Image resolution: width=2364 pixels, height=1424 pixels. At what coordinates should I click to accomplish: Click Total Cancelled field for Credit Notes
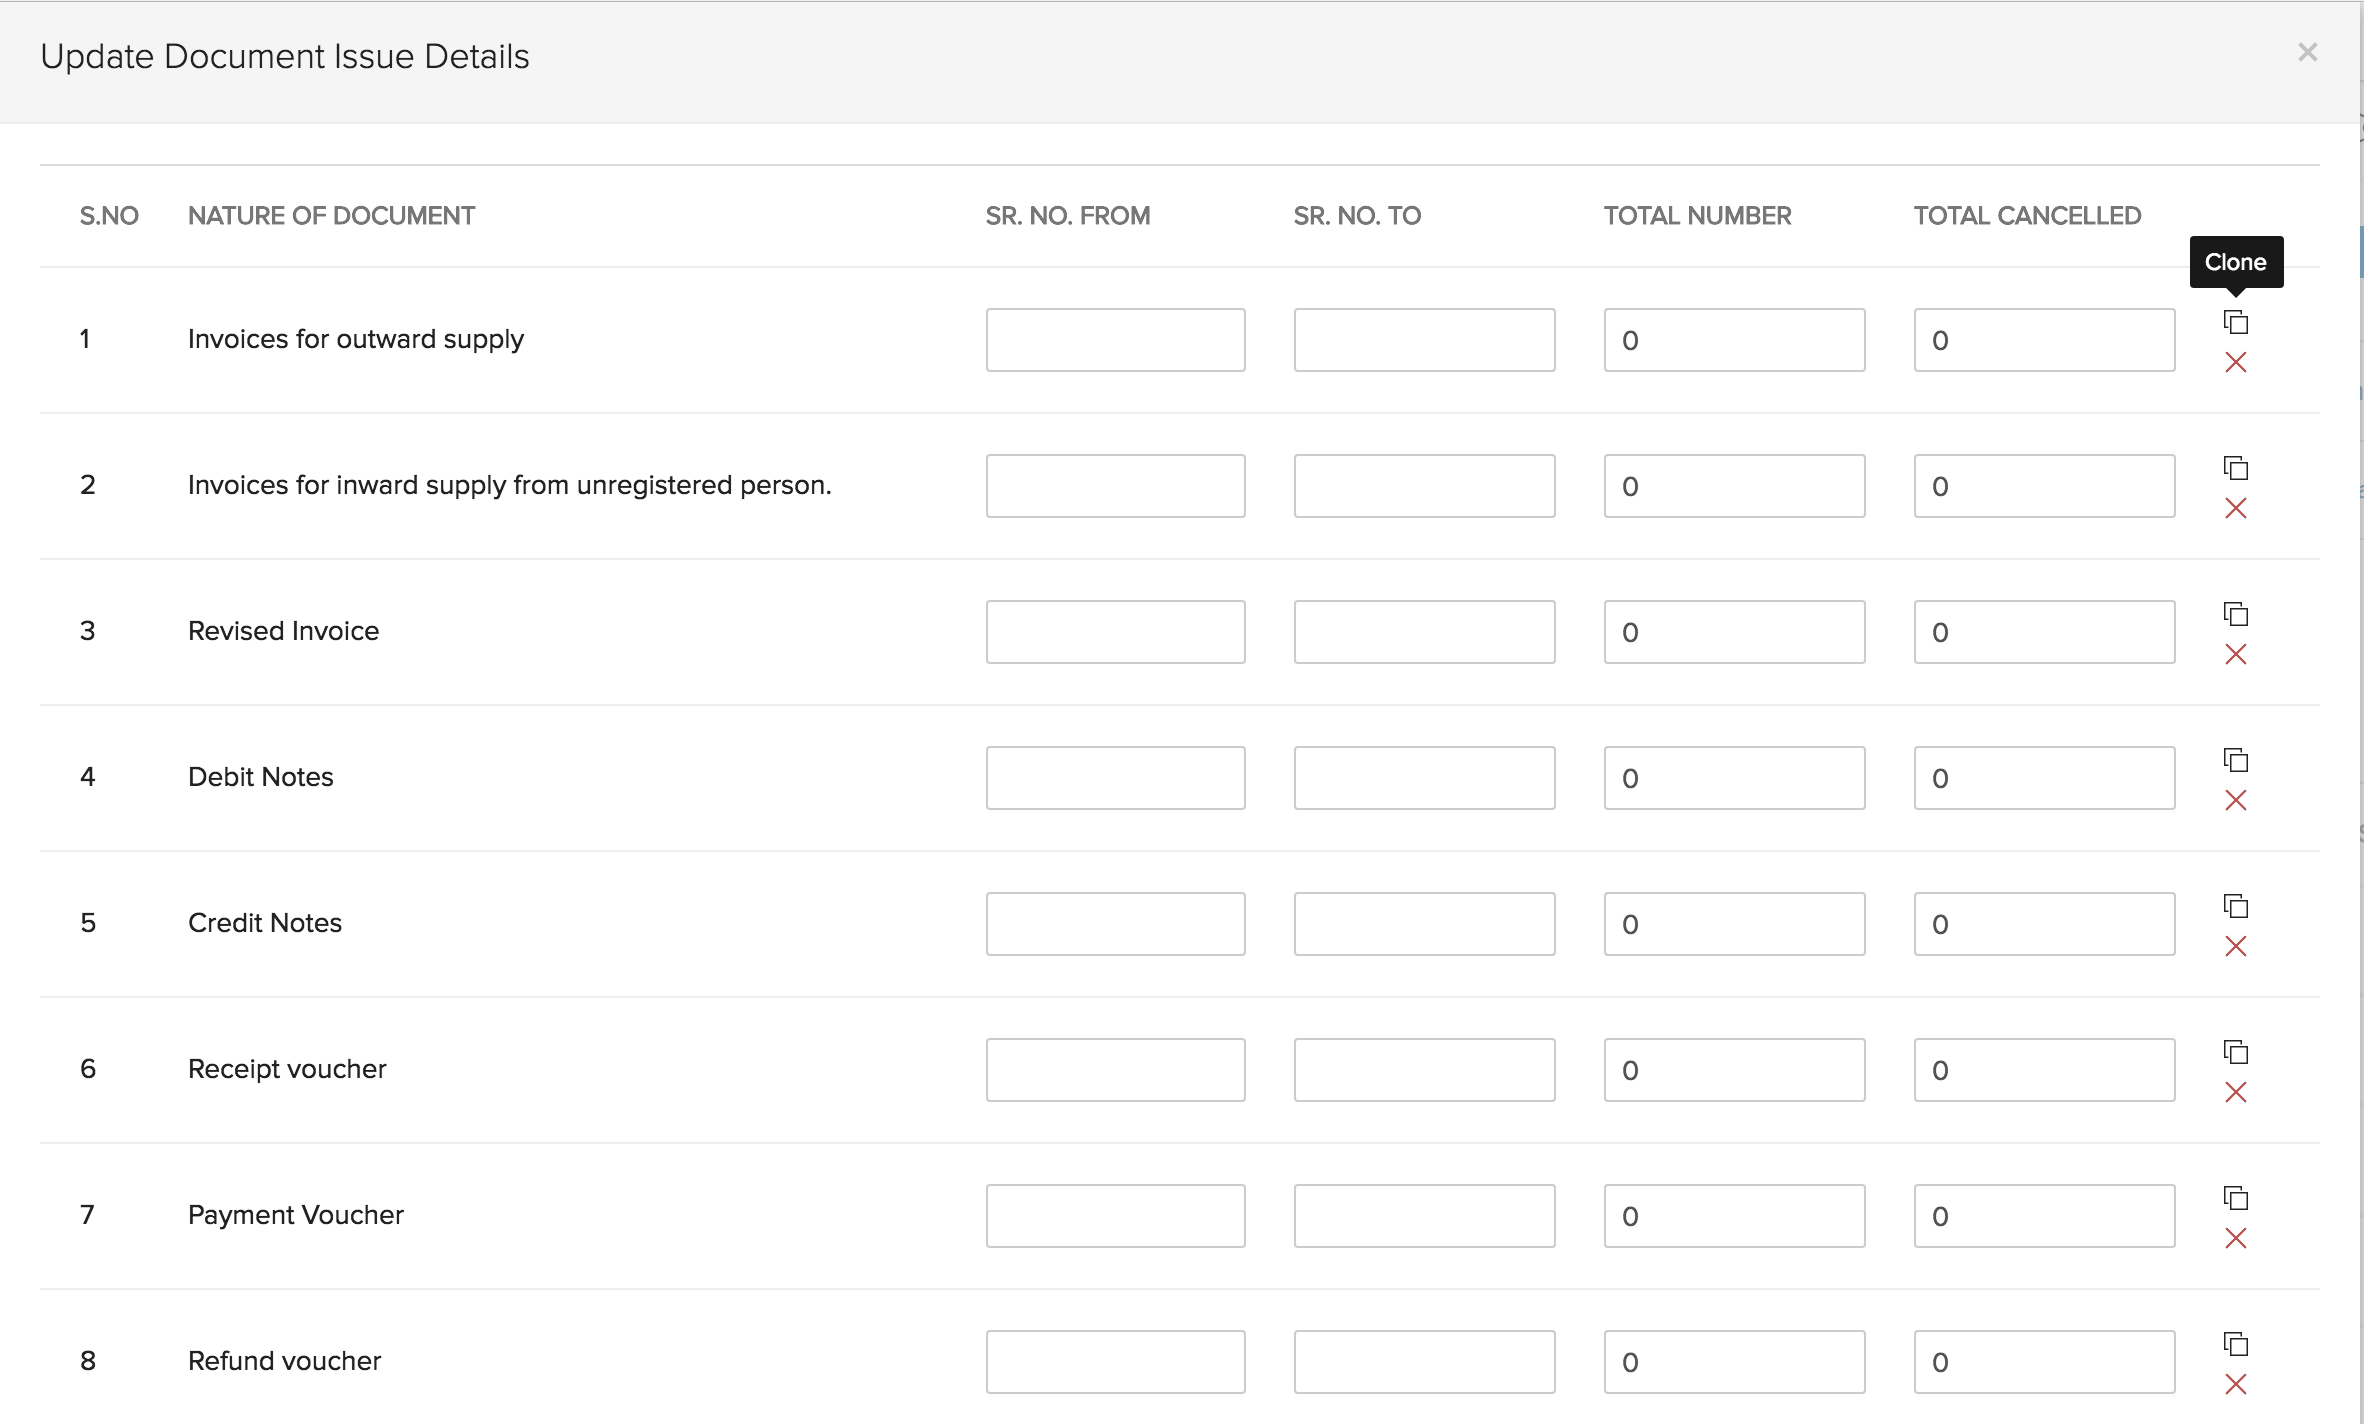[x=2044, y=924]
